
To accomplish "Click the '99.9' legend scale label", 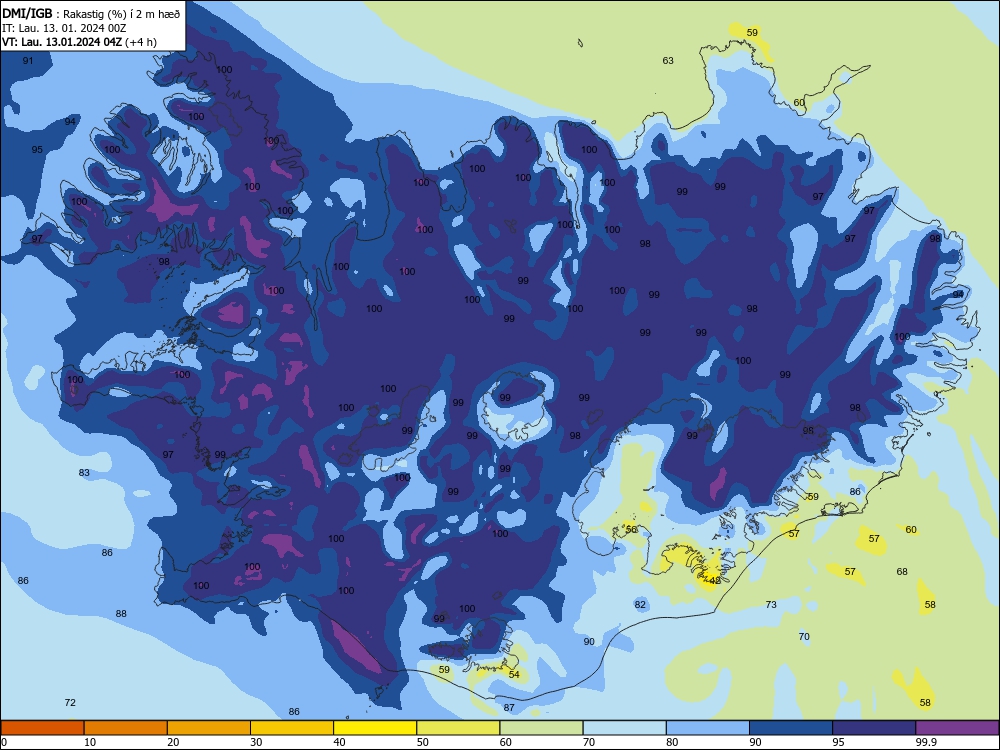I will pos(925,742).
